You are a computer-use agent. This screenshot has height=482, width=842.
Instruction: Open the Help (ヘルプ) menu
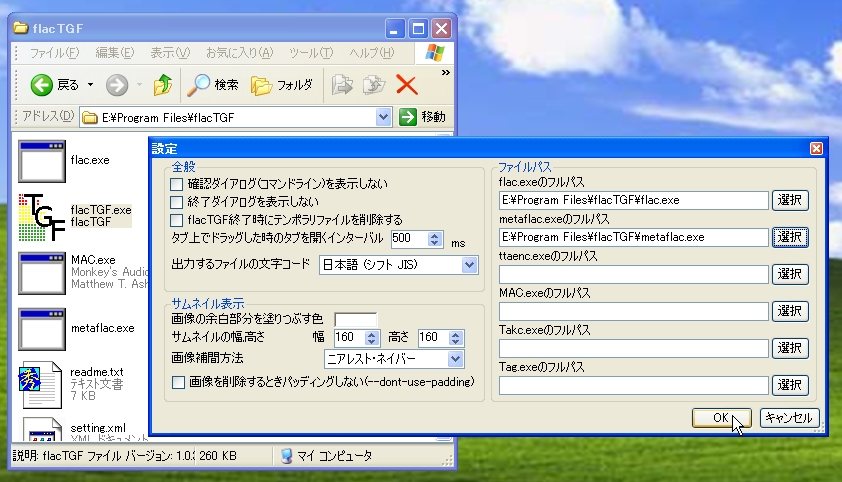tap(372, 53)
